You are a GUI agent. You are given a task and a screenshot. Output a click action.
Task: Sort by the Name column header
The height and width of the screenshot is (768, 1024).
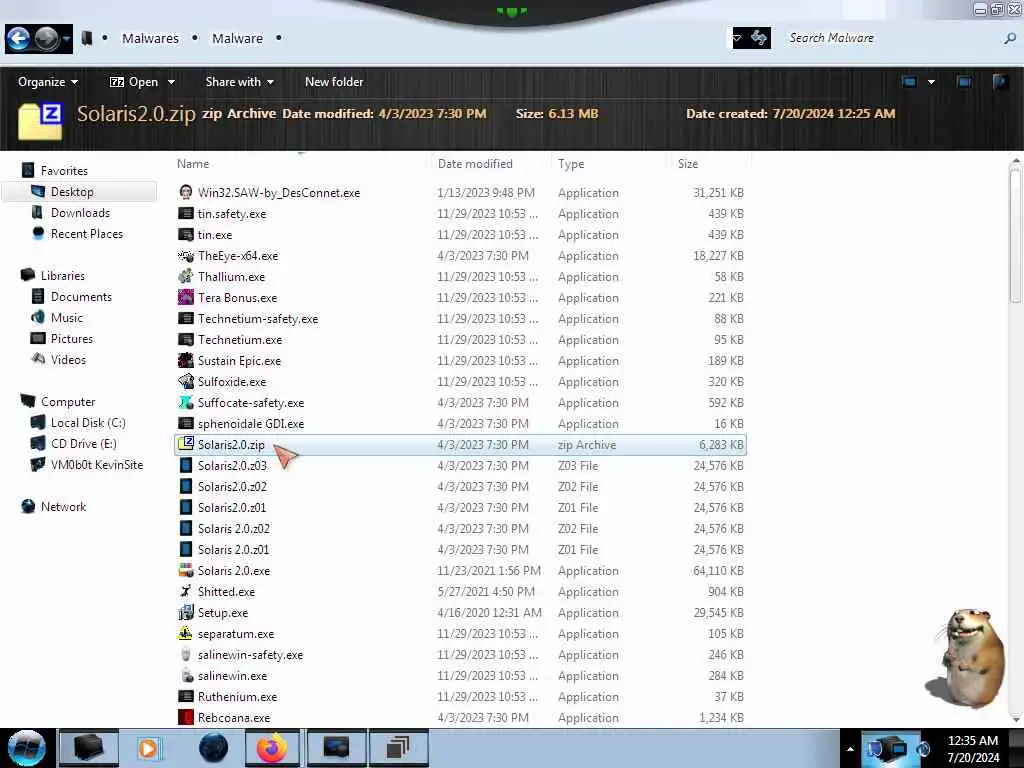coord(193,164)
